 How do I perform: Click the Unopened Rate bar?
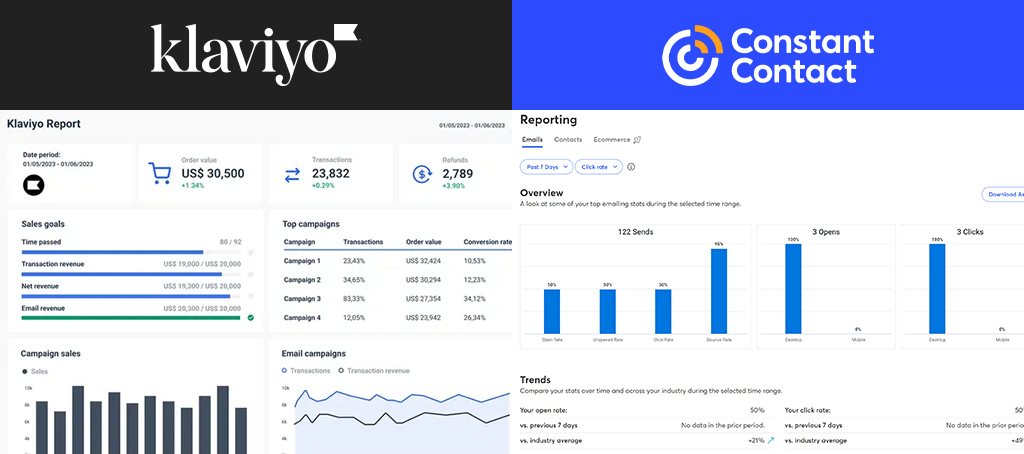(607, 312)
